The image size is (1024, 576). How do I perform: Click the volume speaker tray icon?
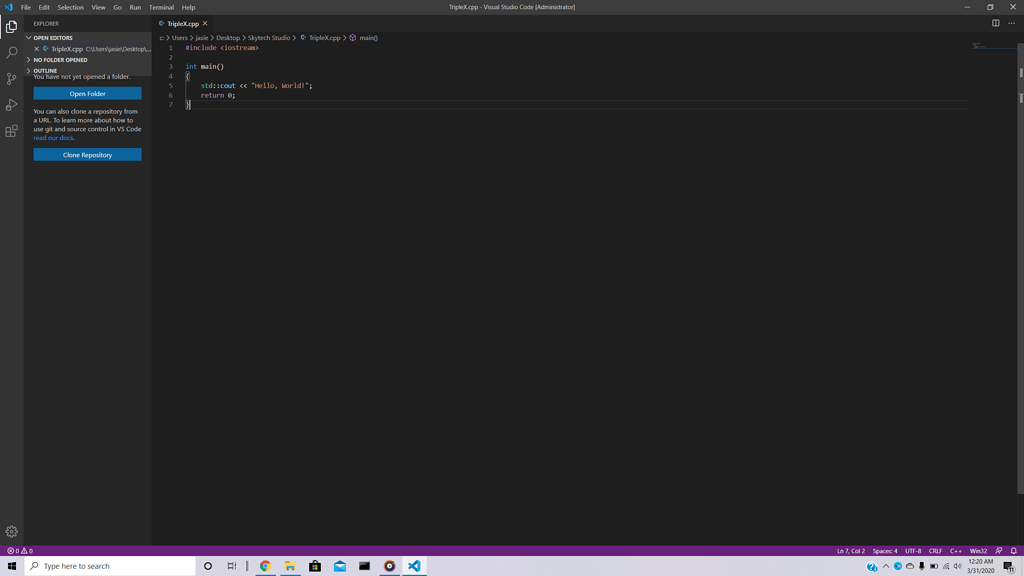click(x=957, y=566)
